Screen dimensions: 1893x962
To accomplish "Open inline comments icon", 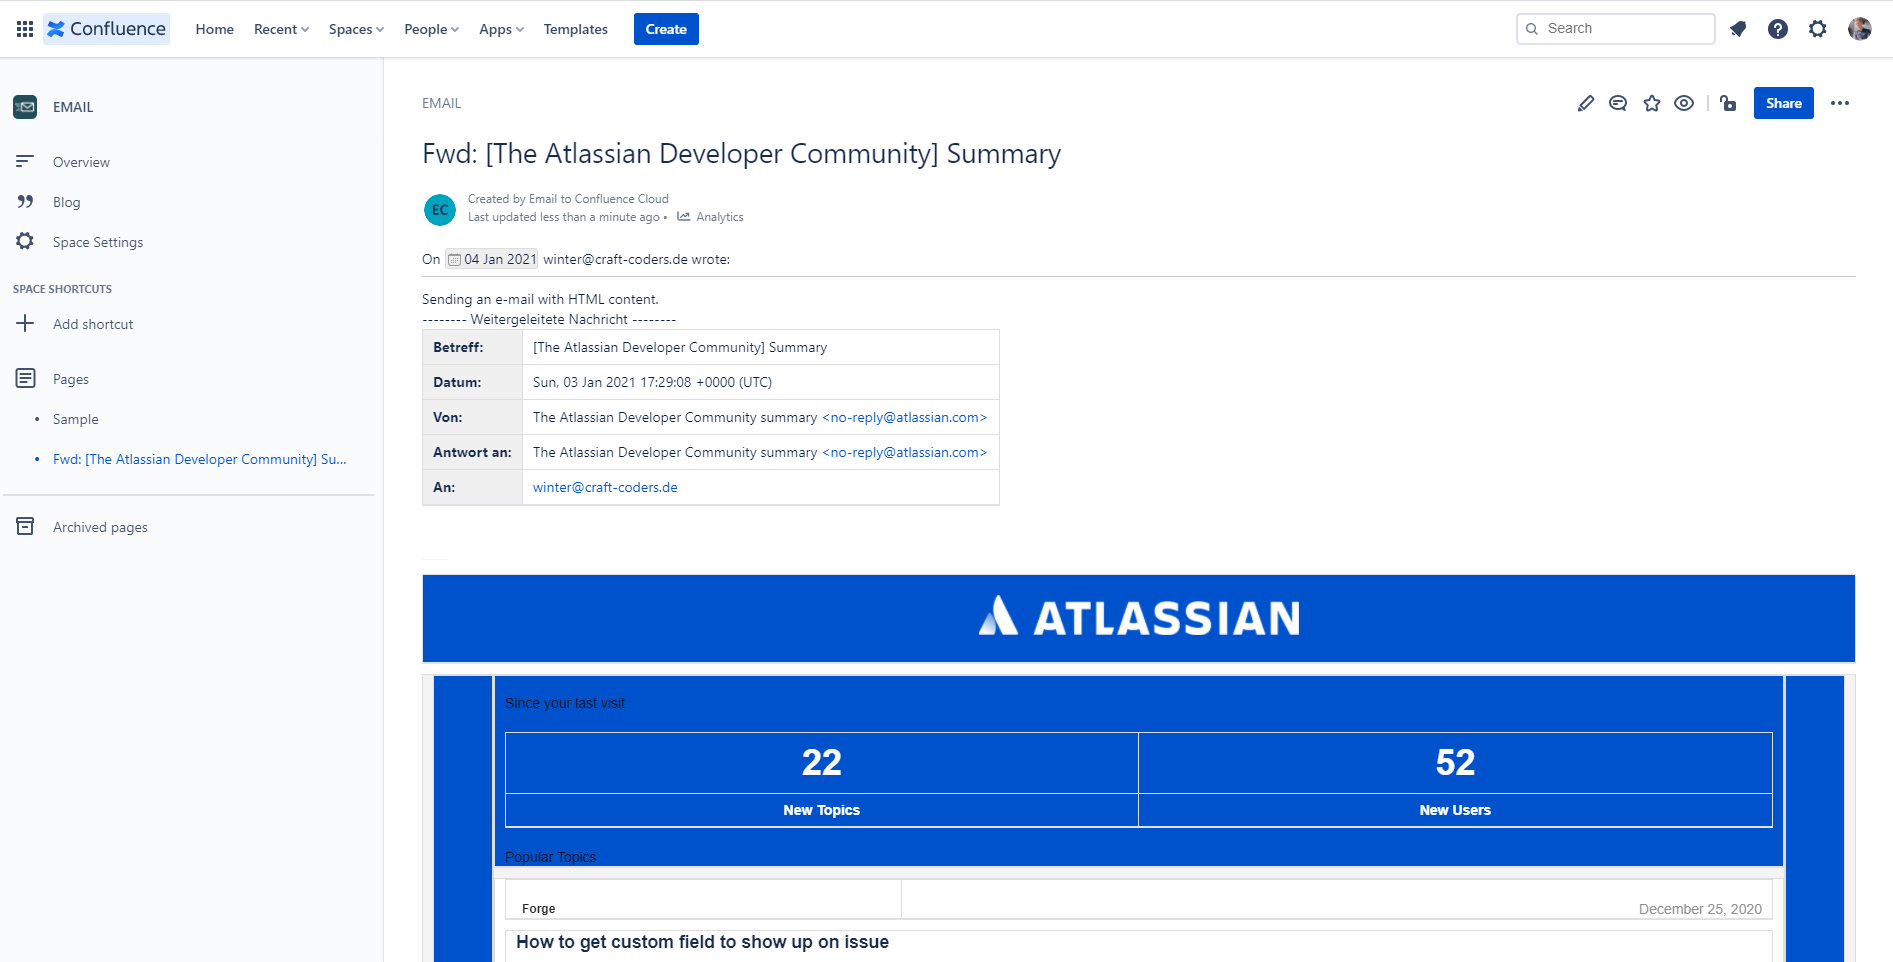I will click(x=1618, y=103).
